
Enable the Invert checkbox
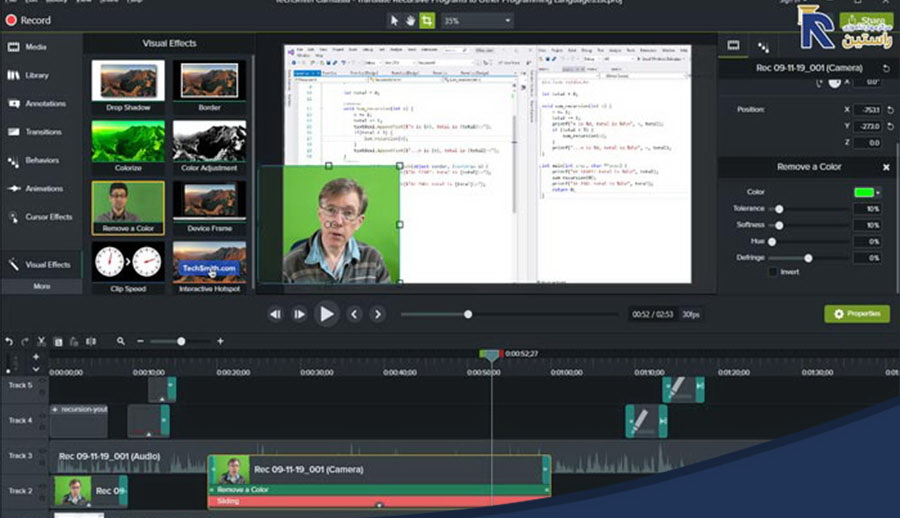pyautogui.click(x=772, y=271)
